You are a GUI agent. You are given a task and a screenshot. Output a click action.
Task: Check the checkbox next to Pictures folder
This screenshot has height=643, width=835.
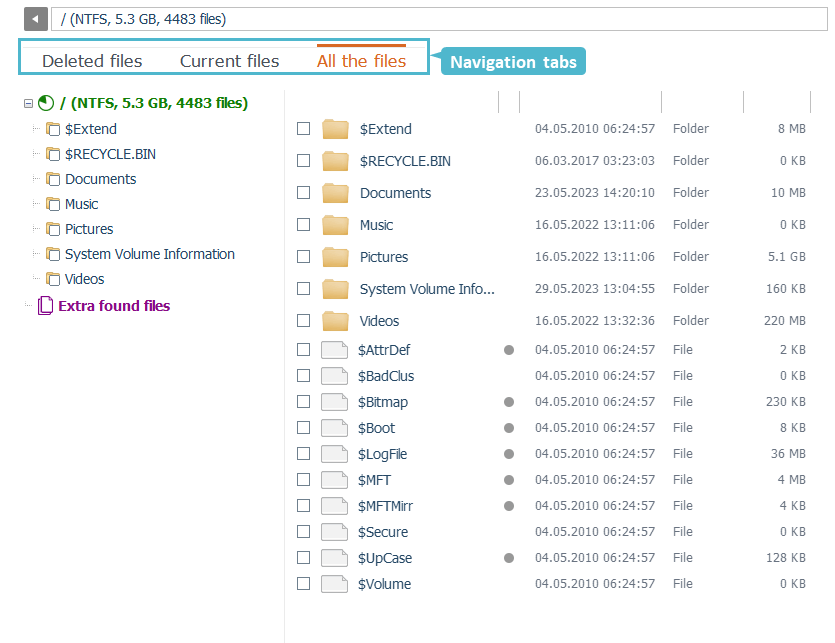(x=303, y=256)
